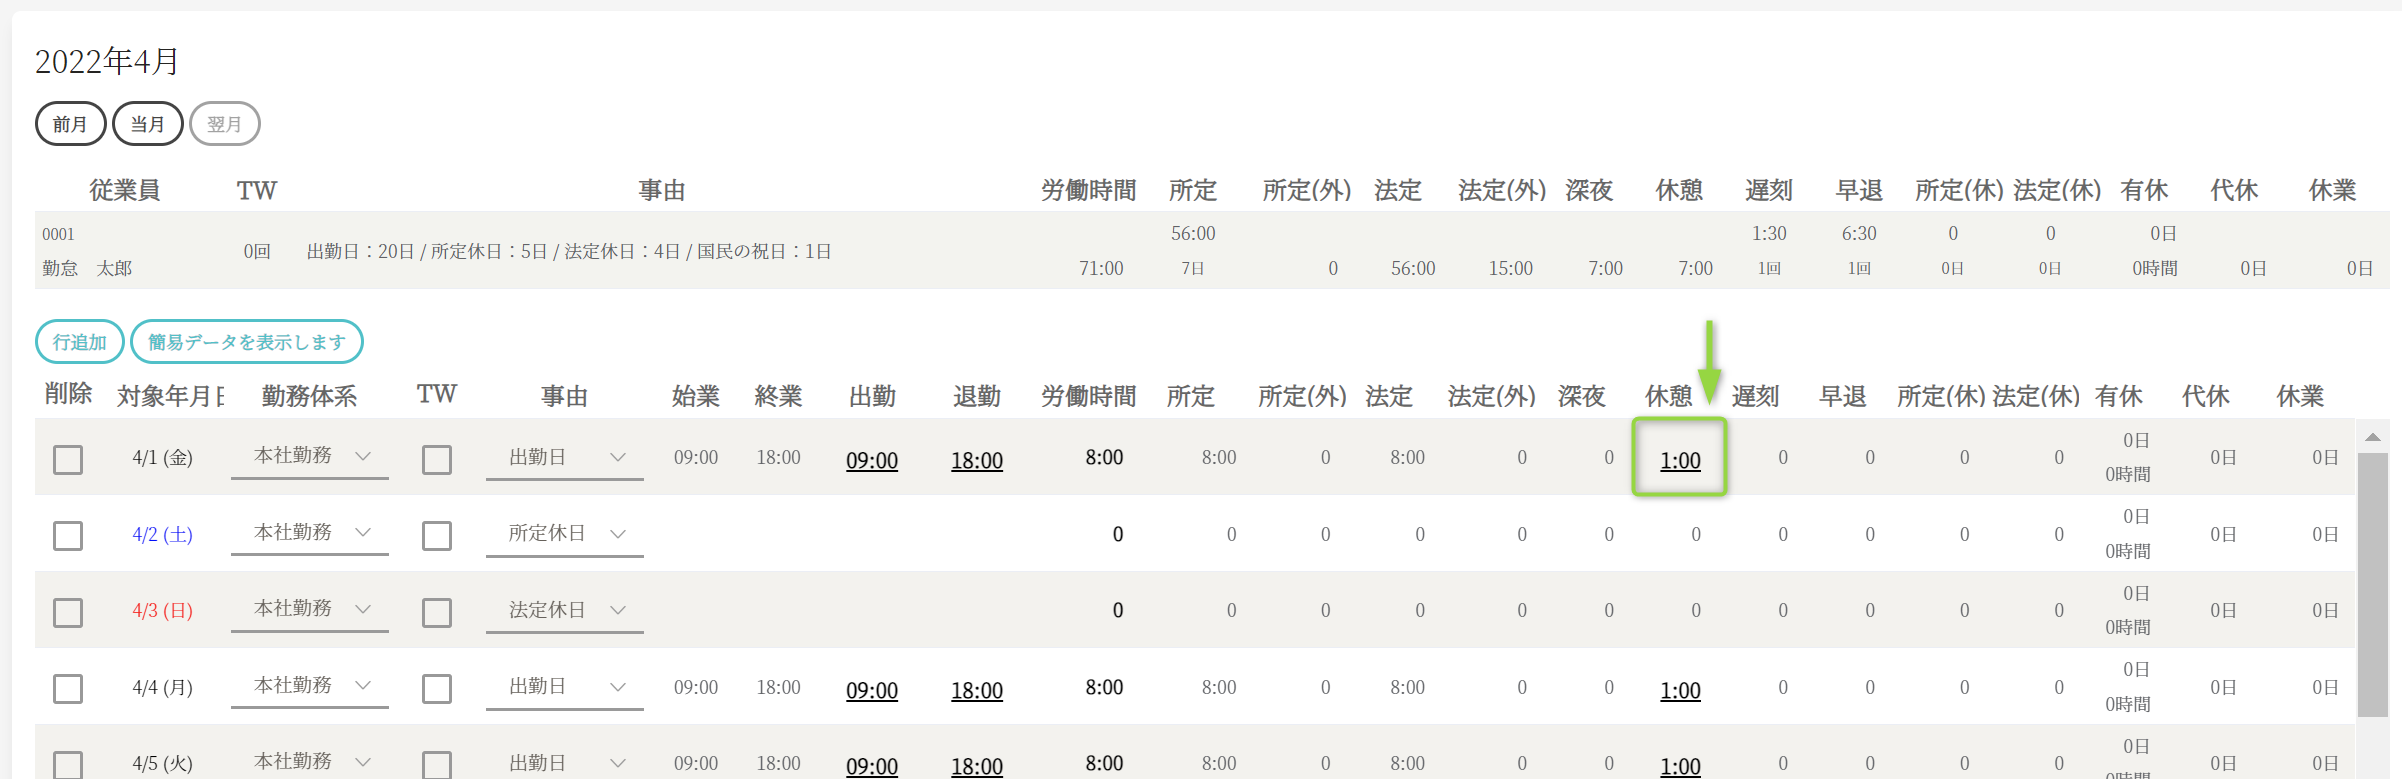Click the scrollbar up arrow of table
The width and height of the screenshot is (2402, 779).
click(2372, 437)
